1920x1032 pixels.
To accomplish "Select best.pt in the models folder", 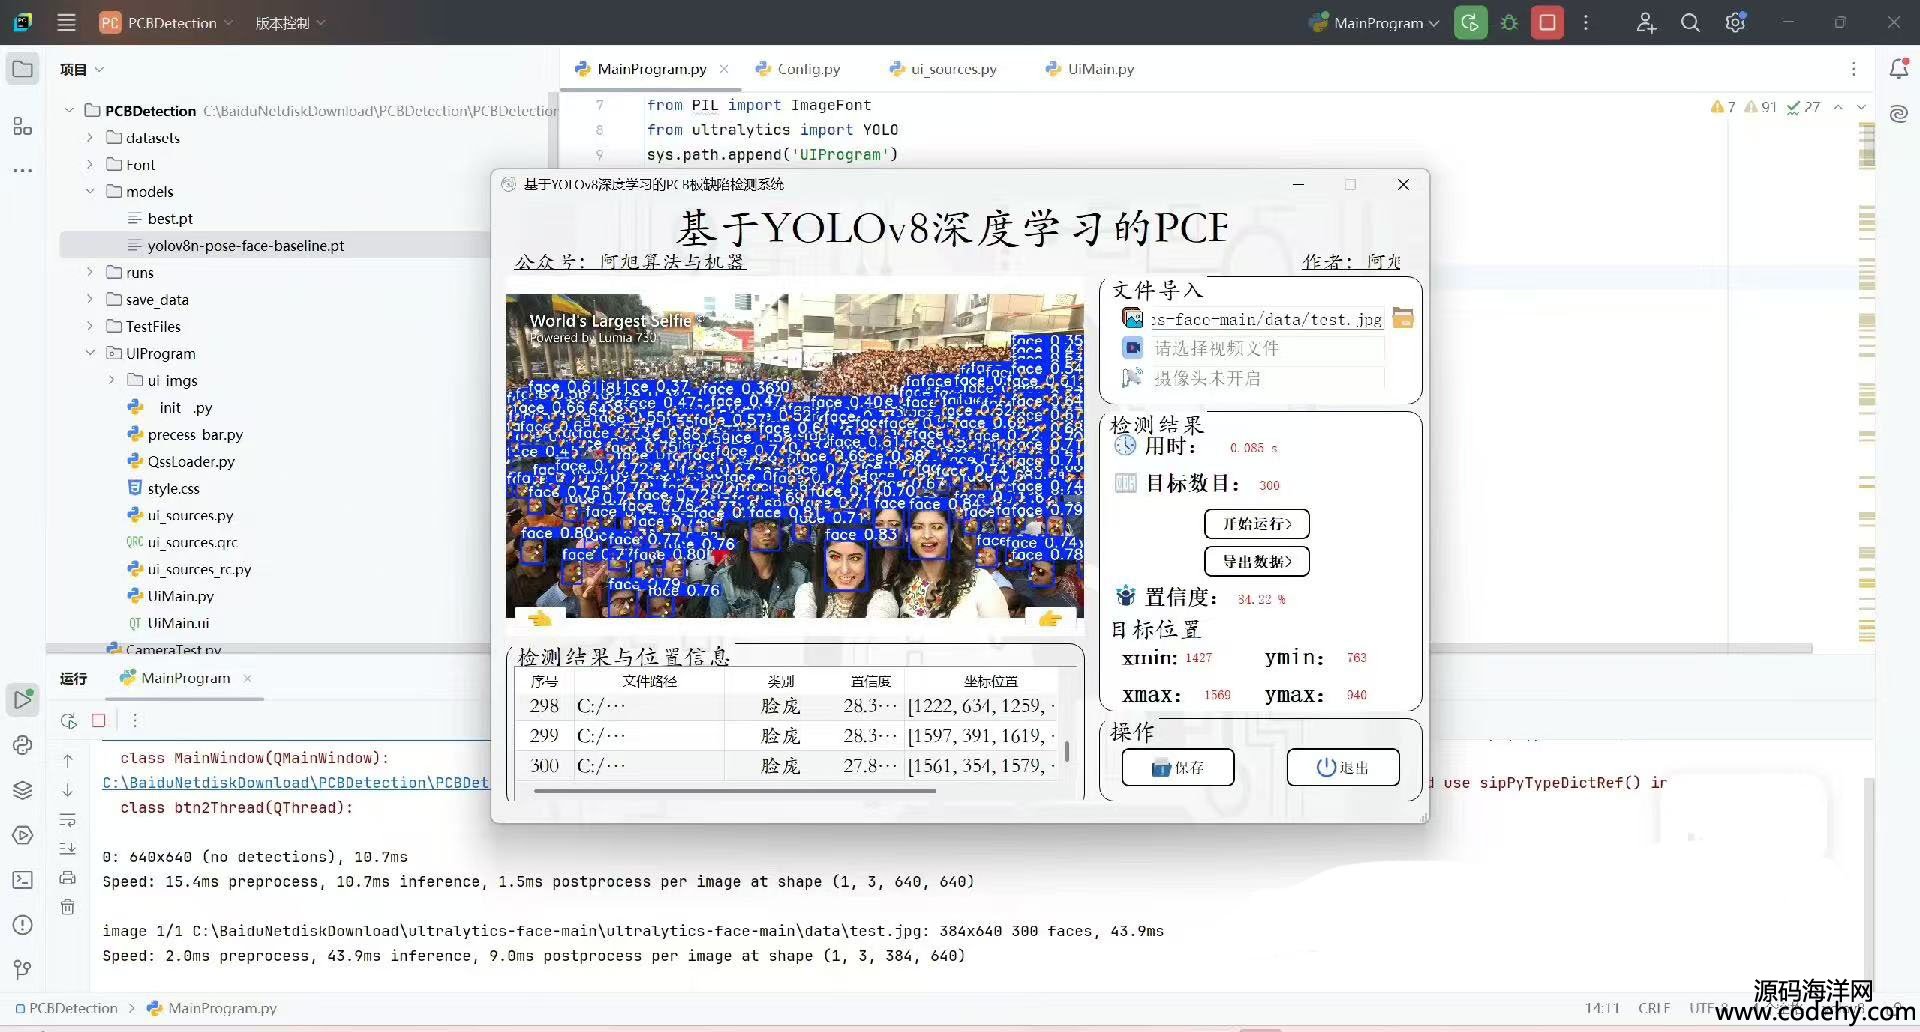I will [x=170, y=219].
